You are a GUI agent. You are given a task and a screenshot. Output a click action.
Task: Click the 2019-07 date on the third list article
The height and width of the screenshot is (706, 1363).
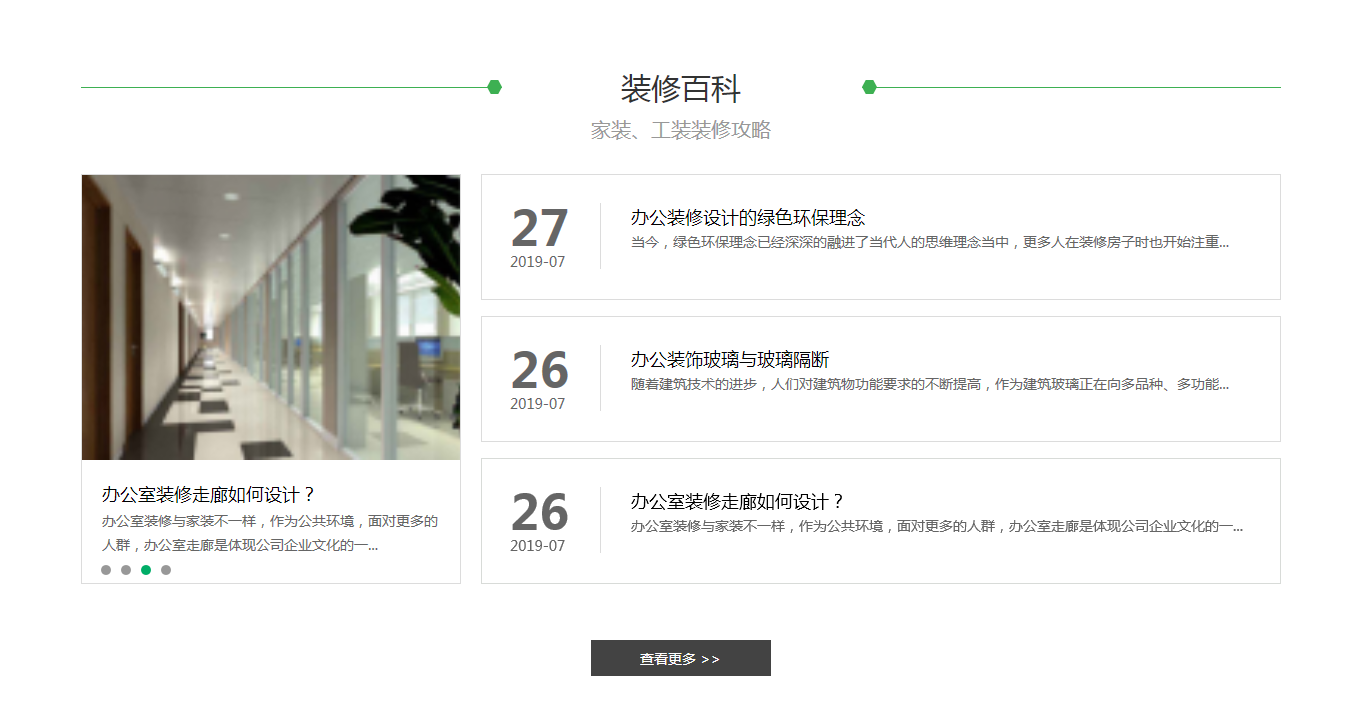[537, 546]
